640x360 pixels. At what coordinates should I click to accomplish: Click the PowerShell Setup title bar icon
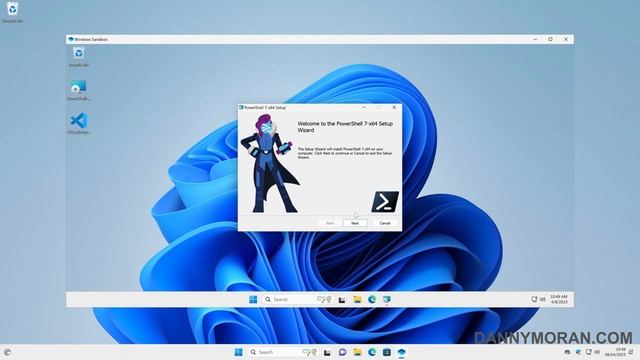(241, 107)
